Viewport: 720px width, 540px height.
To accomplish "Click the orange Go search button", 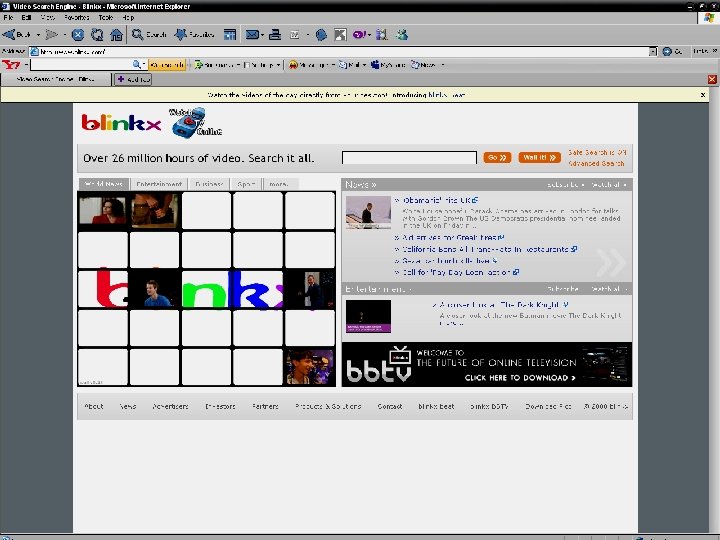I will click(497, 158).
